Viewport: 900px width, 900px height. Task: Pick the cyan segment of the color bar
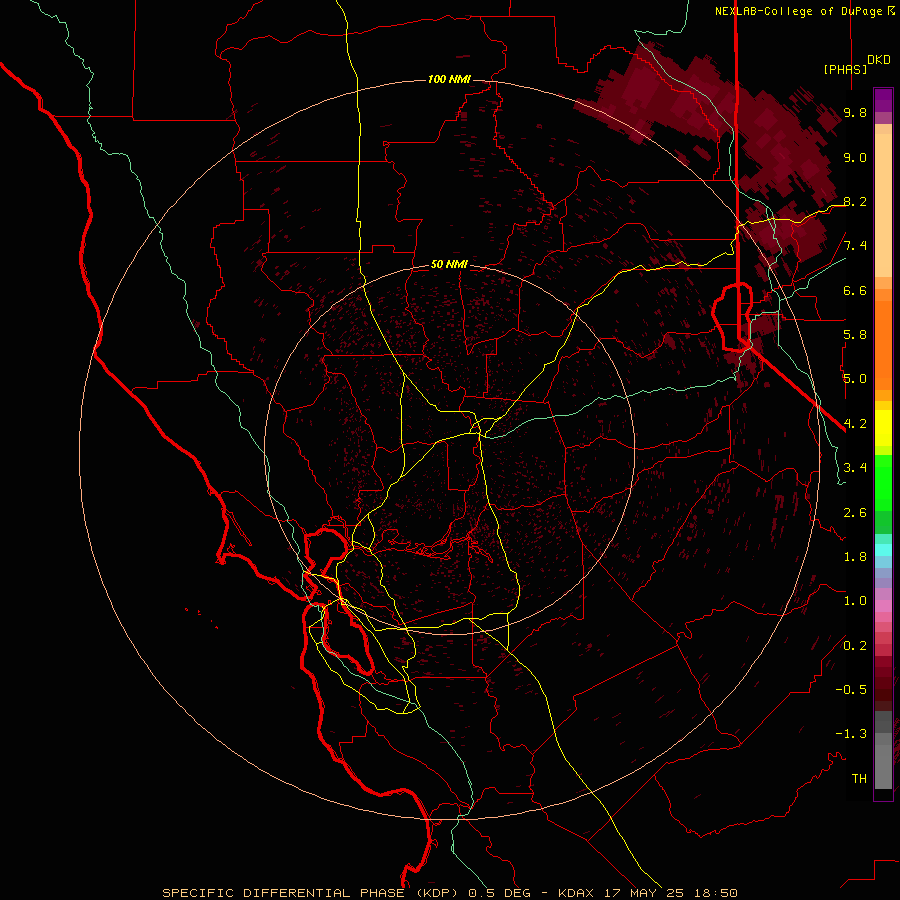[883, 550]
